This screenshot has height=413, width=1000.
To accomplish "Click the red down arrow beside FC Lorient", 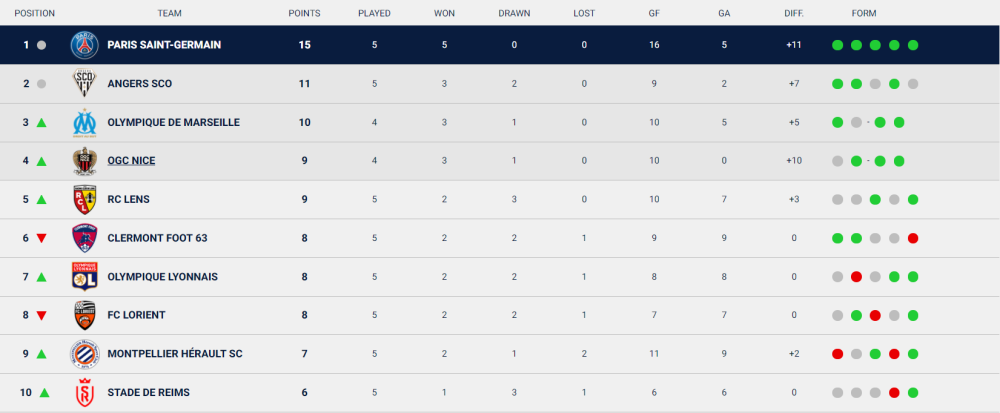I will pyautogui.click(x=41, y=315).
